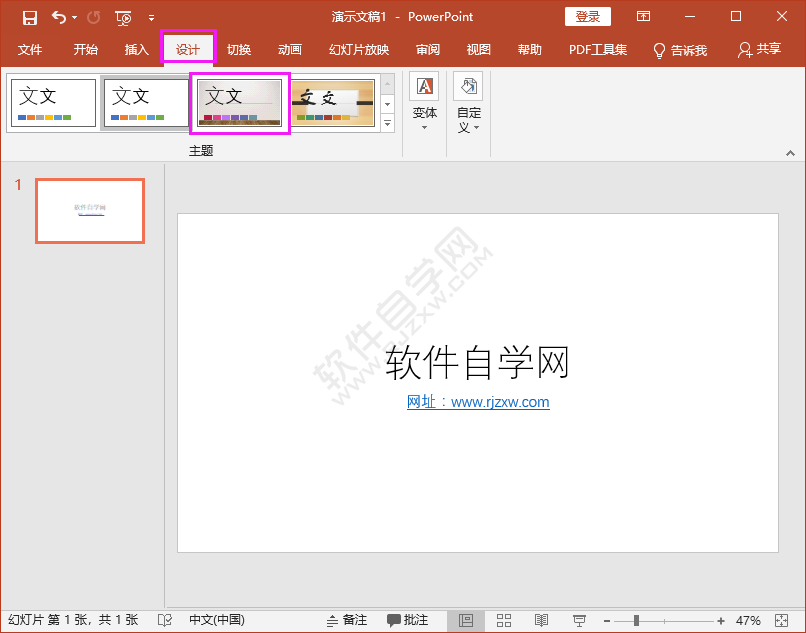This screenshot has width=806, height=633.
Task: Apply the second highlighted white theme
Action: coord(146,103)
